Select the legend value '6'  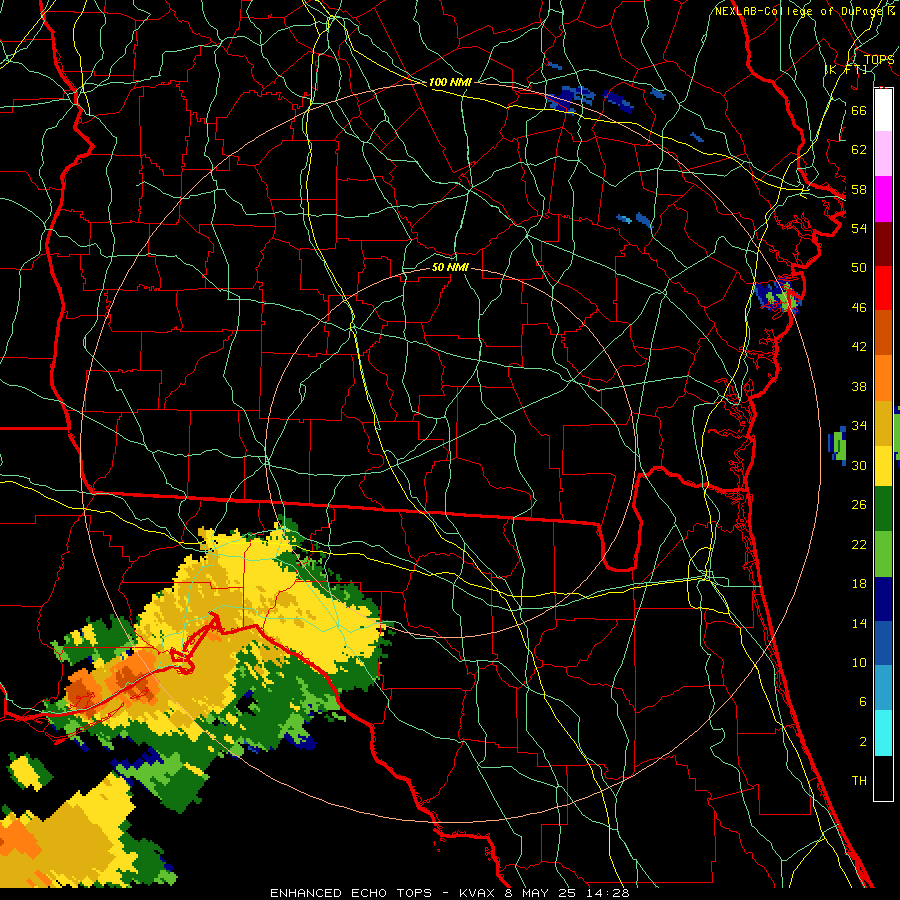pos(862,702)
